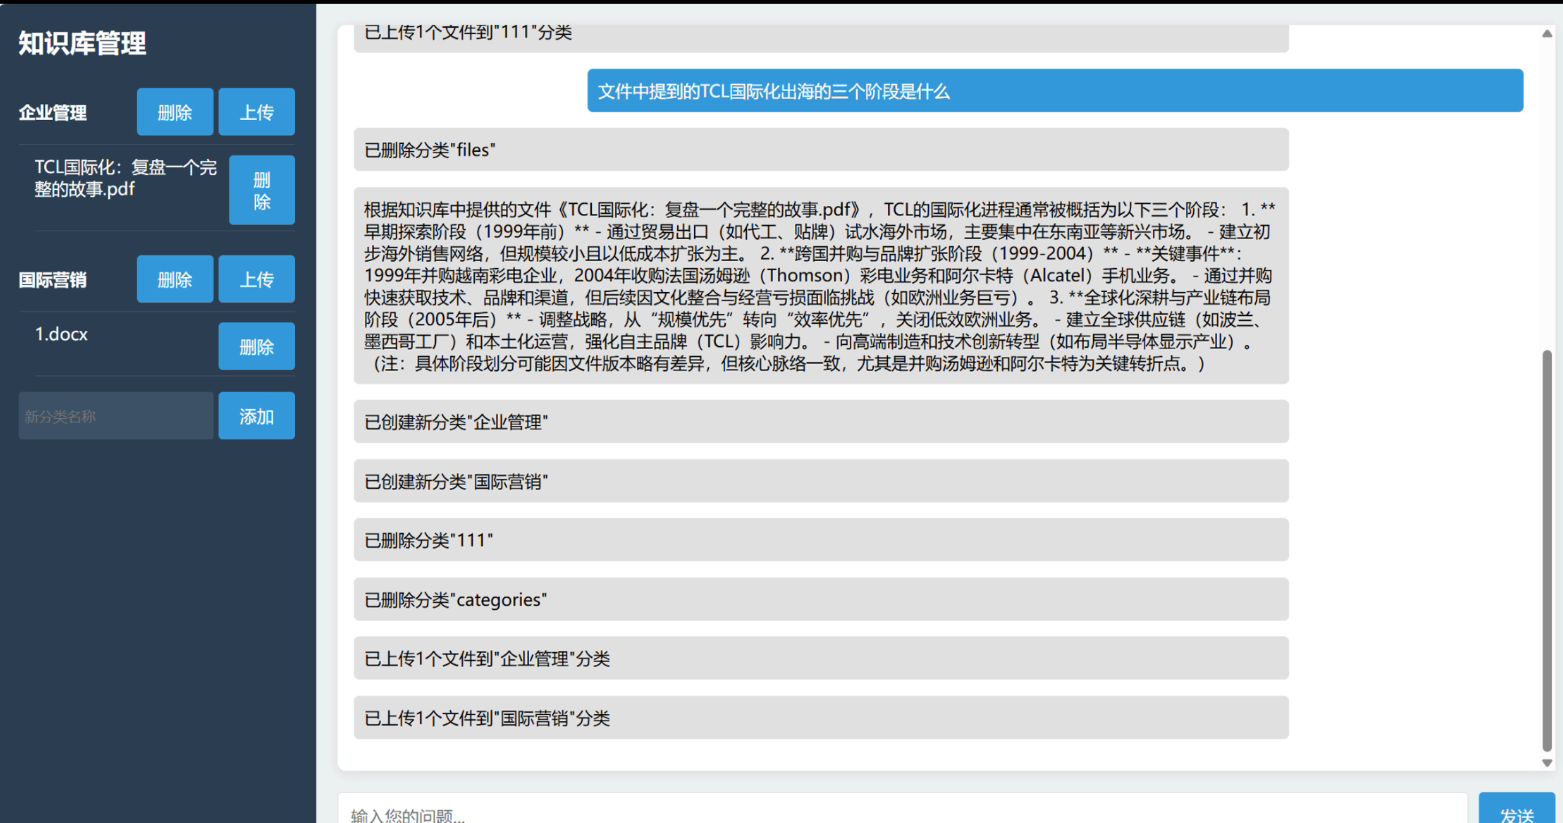Click the message 已上传1个文件到"企业管理"分类
Viewport: 1563px width, 823px height.
[x=821, y=658]
